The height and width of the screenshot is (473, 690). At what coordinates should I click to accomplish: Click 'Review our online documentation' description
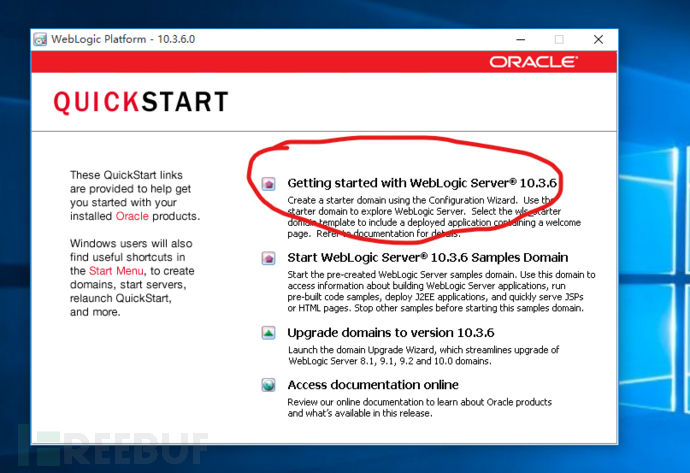point(419,407)
